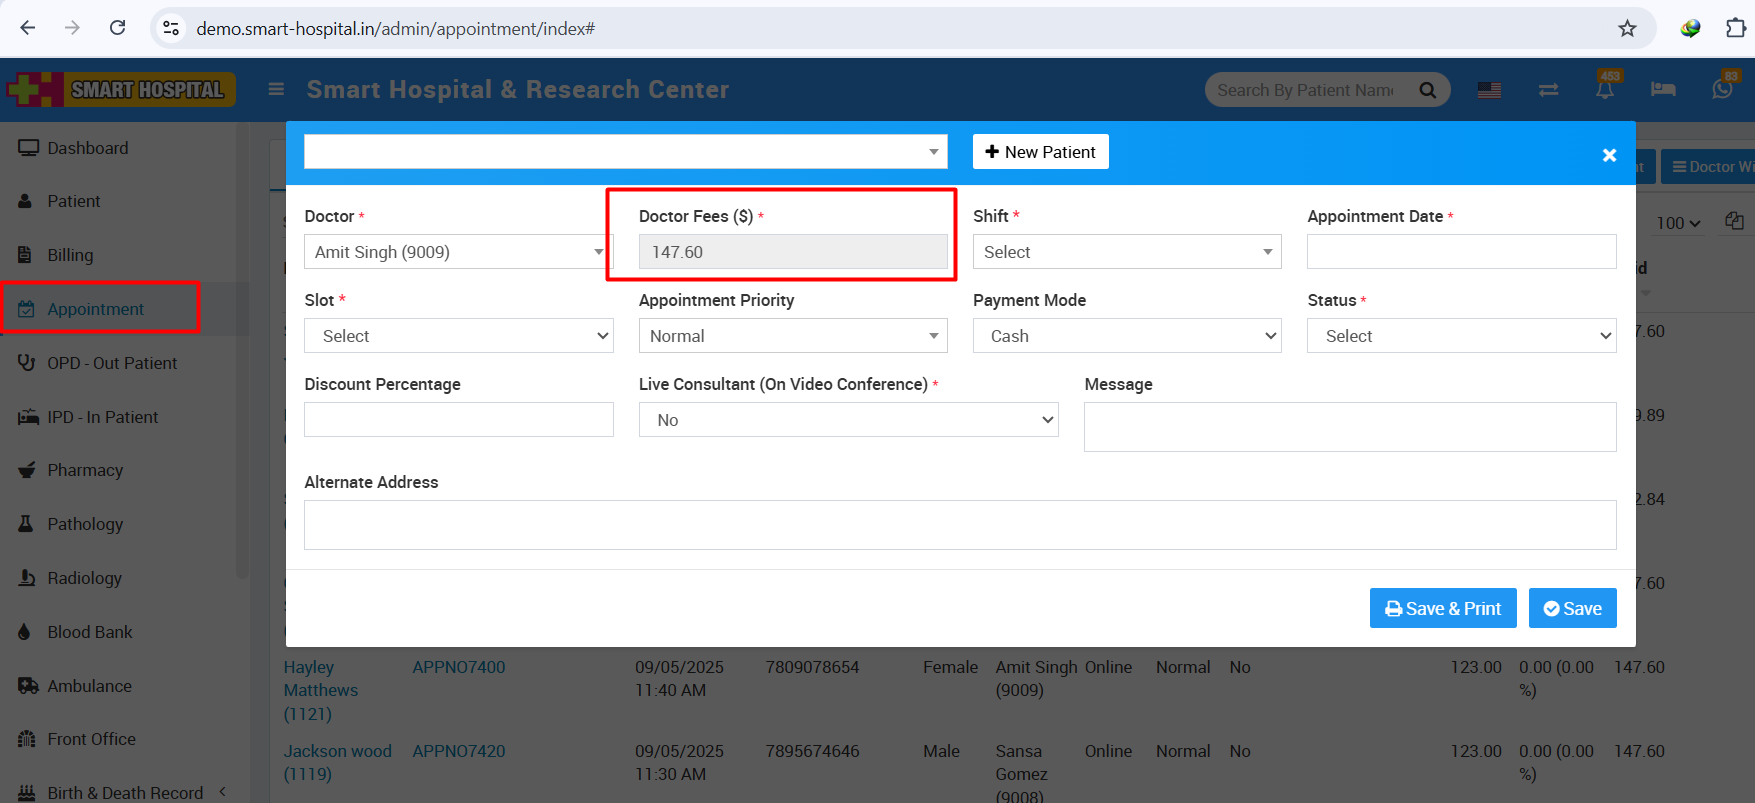The image size is (1755, 803).
Task: Click Radiology microscope icon in sidebar
Action: 27,578
